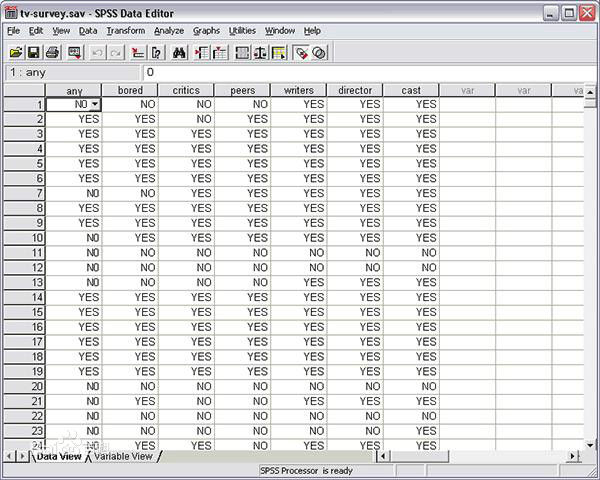Viewport: 600px width, 480px height.
Task: Click the Select Cases icon
Action: [279, 52]
